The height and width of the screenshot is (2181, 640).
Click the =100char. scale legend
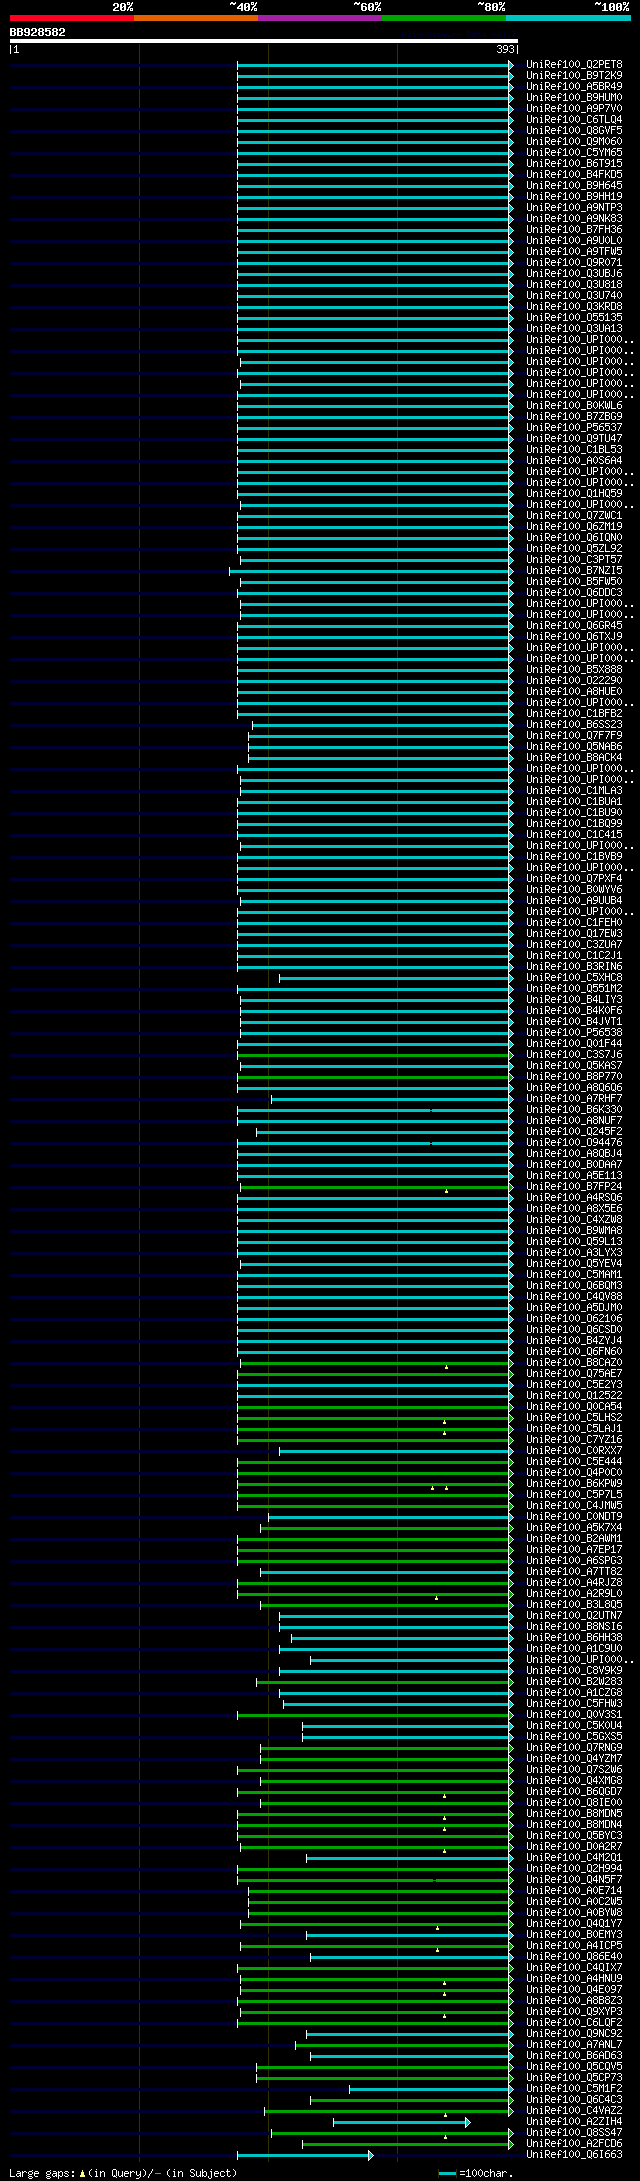coord(476,2173)
